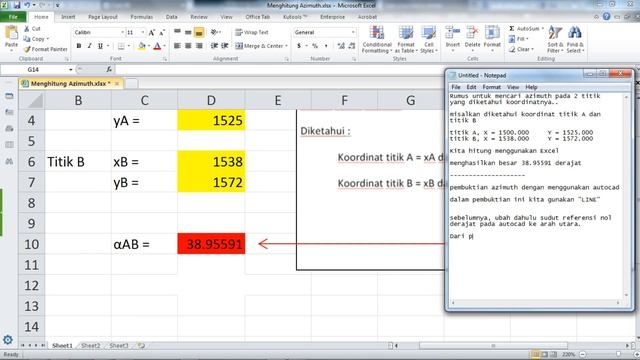Select the red cell showing 38.95591

point(211,244)
